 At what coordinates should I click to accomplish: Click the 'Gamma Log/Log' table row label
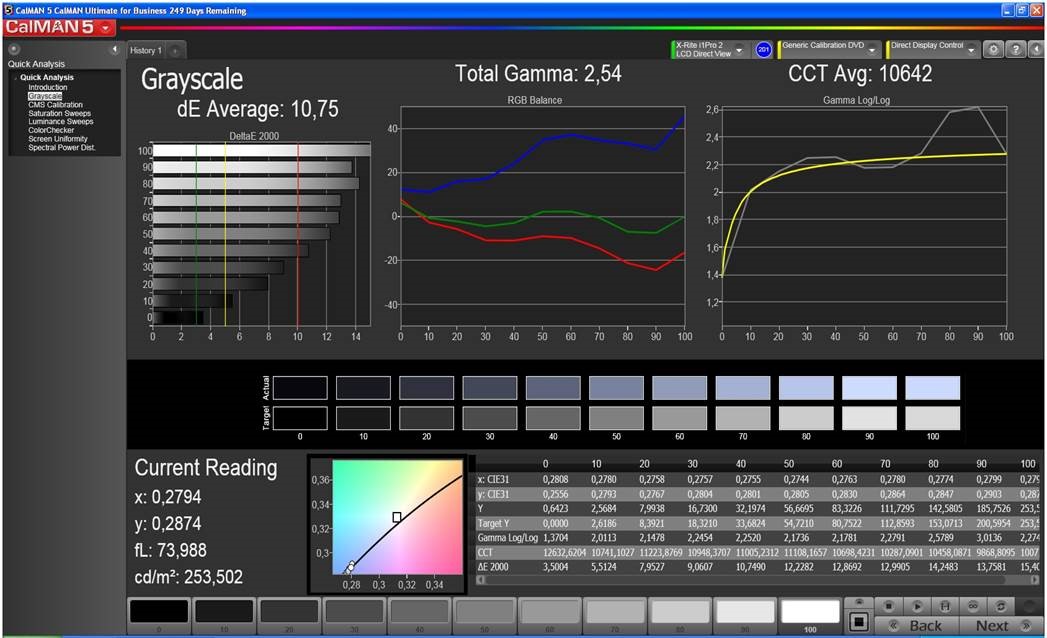507,538
